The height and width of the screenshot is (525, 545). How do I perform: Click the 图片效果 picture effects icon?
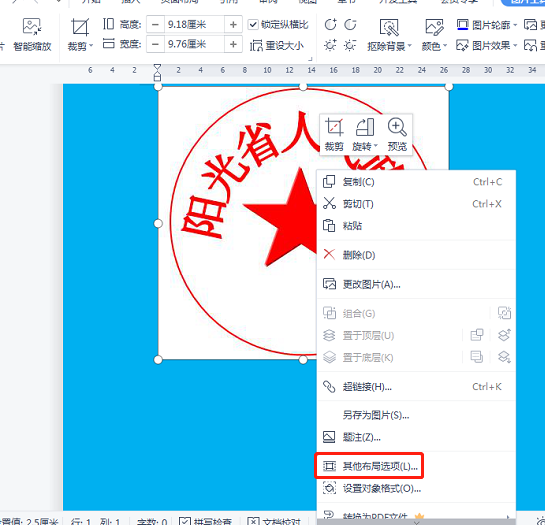(463, 45)
